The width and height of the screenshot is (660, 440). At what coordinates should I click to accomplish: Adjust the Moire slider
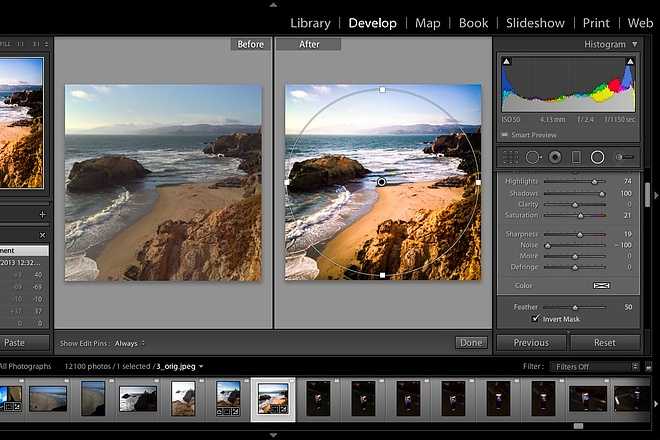pos(575,256)
